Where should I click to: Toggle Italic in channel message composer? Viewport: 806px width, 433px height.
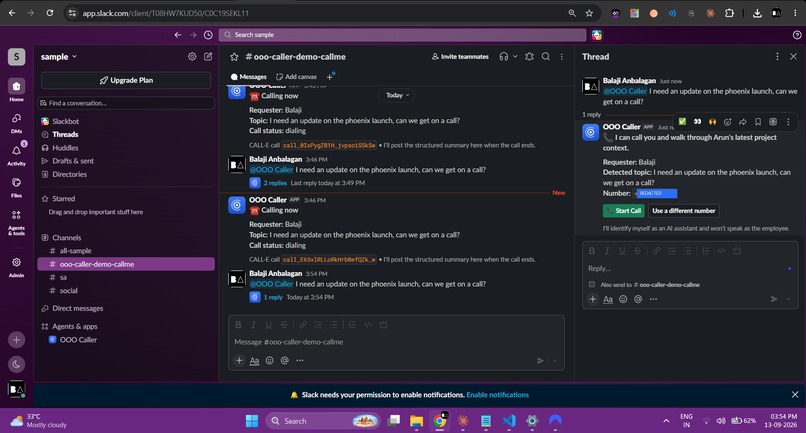(x=253, y=324)
